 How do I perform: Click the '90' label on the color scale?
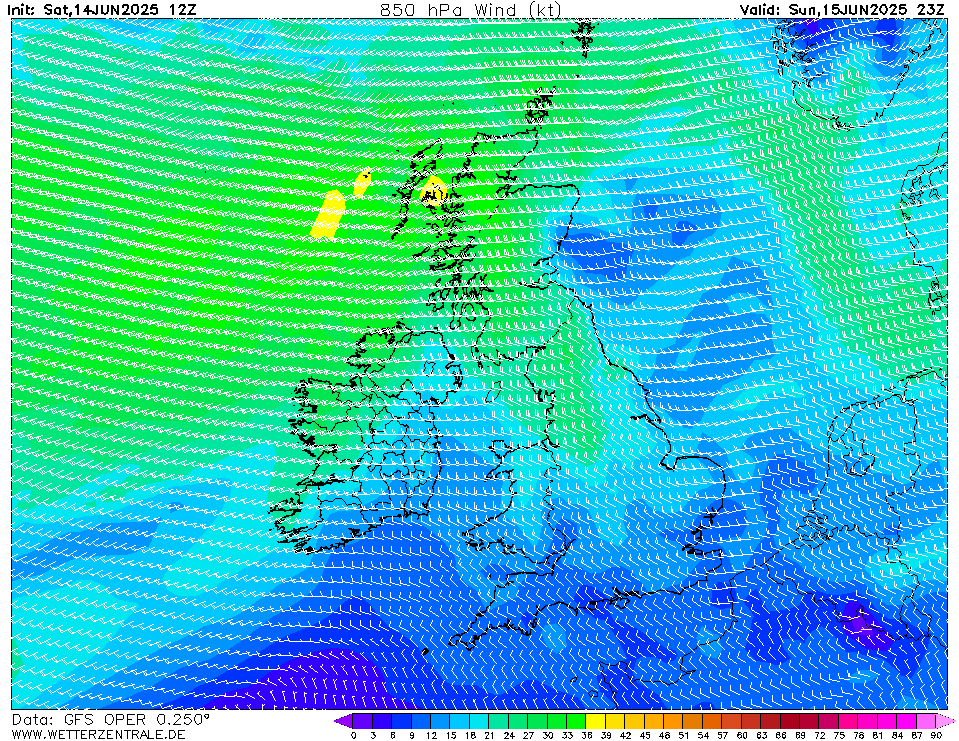(936, 735)
